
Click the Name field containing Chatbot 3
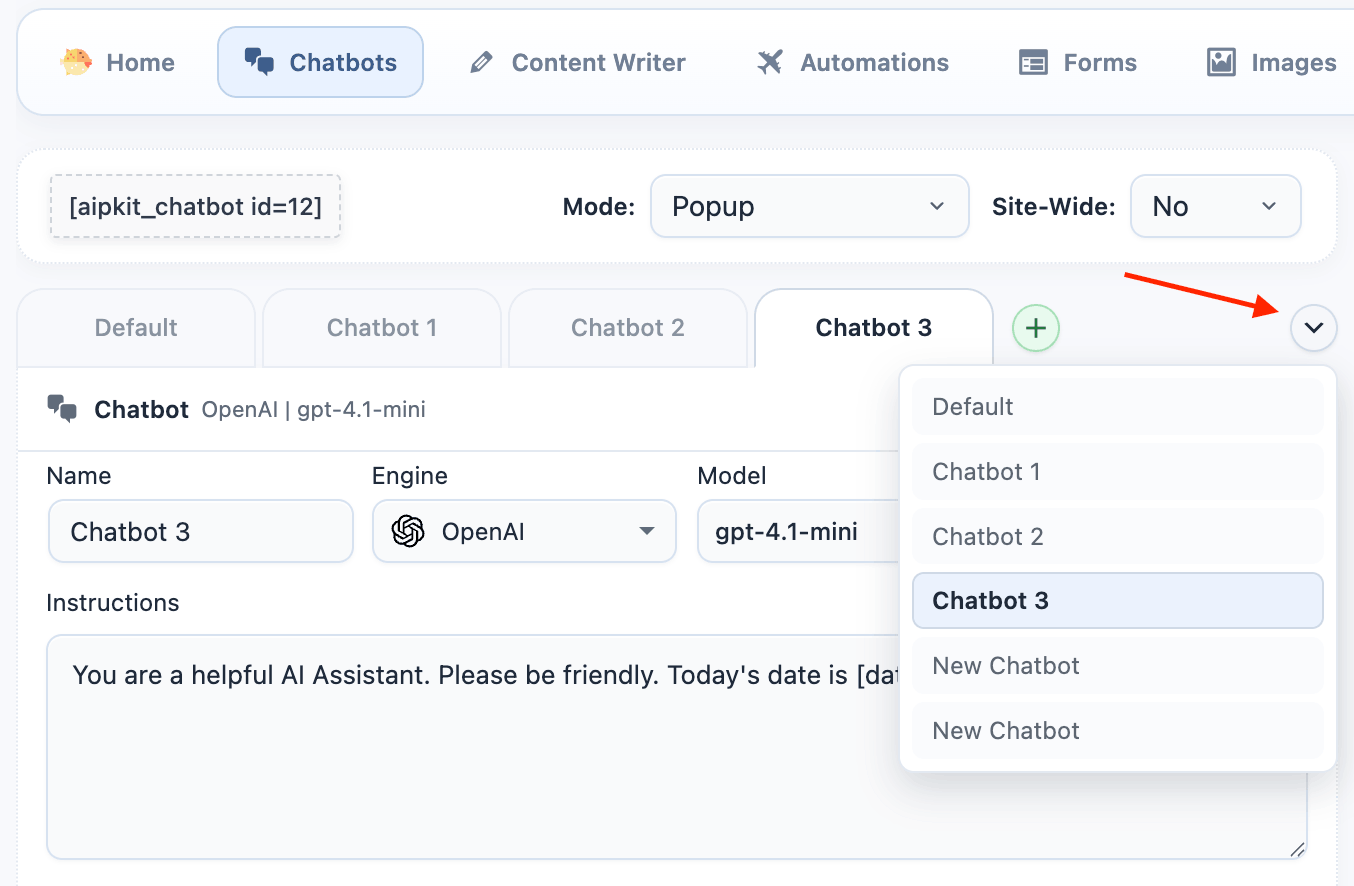200,532
